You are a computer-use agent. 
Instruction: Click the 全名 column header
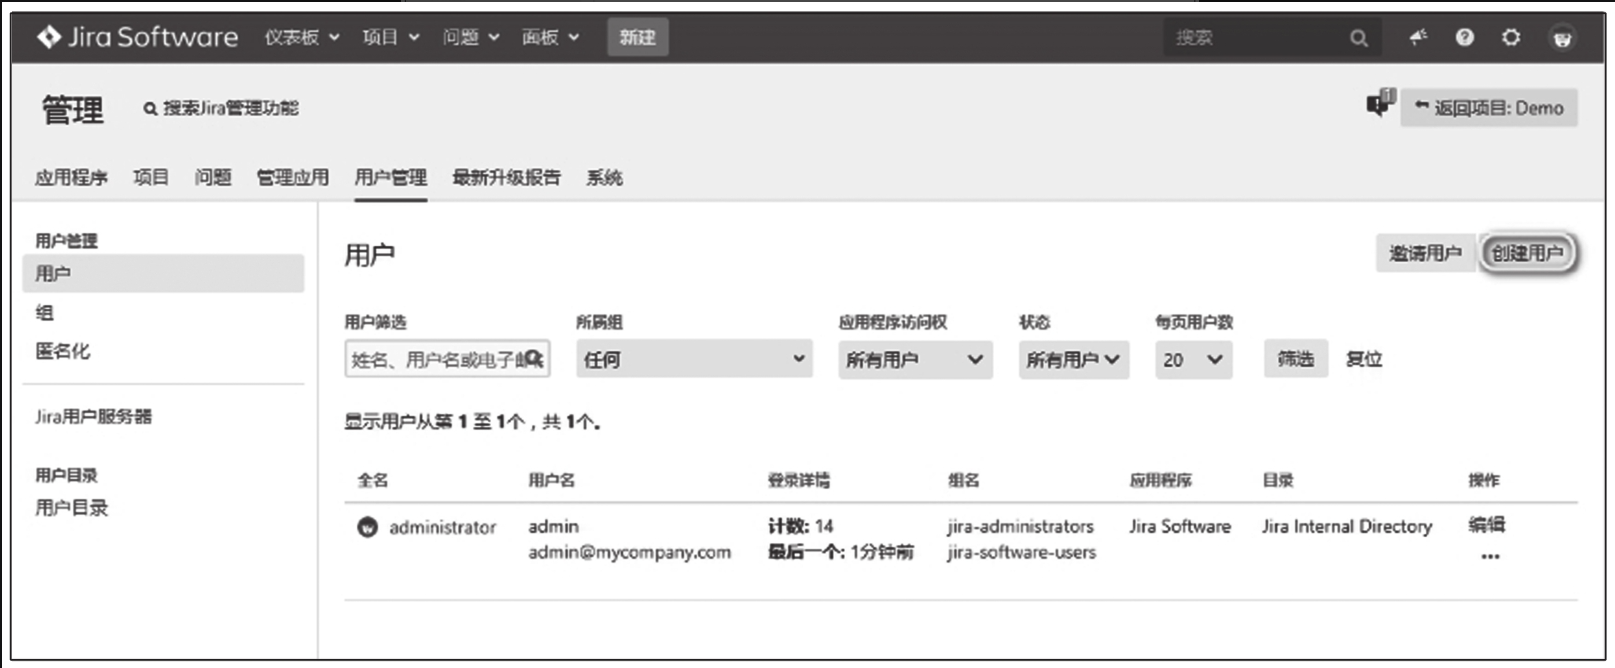[x=373, y=480]
